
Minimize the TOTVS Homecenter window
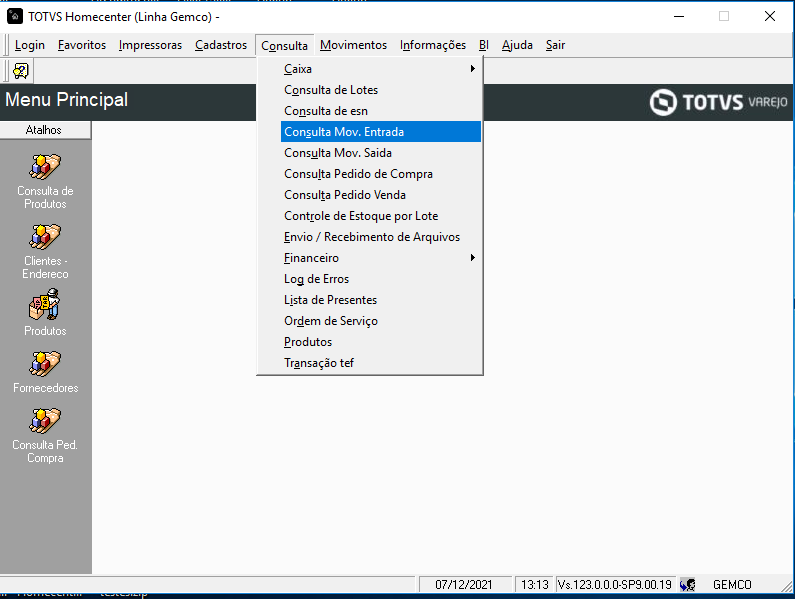678,16
